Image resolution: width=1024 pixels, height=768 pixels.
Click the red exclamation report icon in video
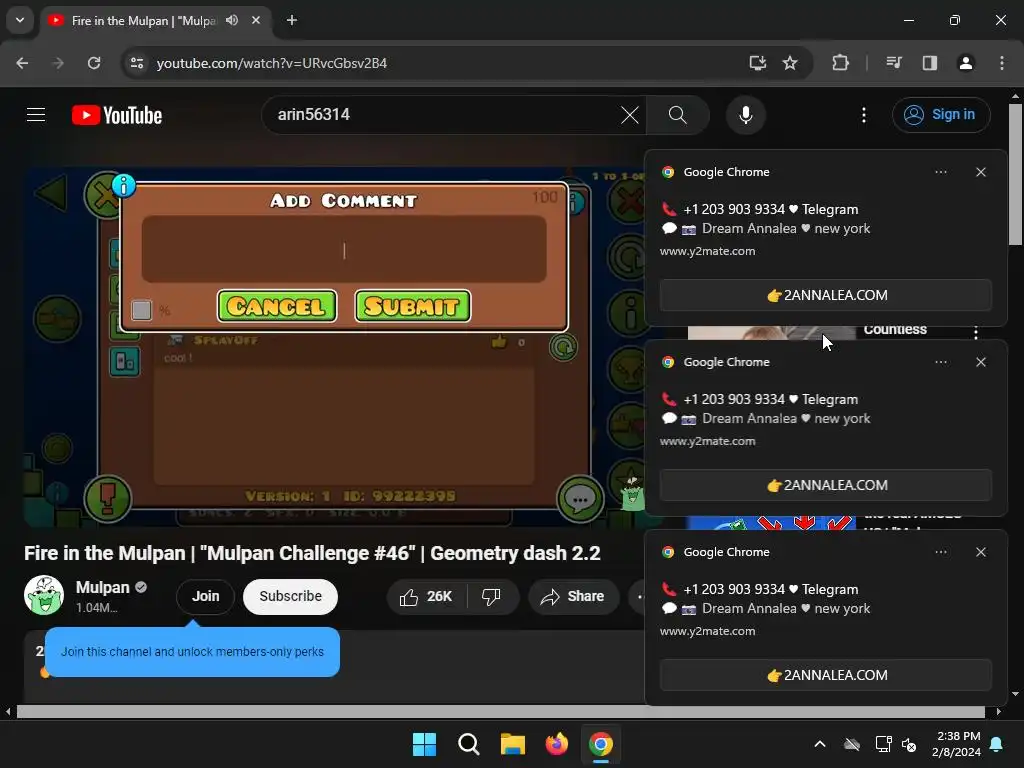[108, 498]
